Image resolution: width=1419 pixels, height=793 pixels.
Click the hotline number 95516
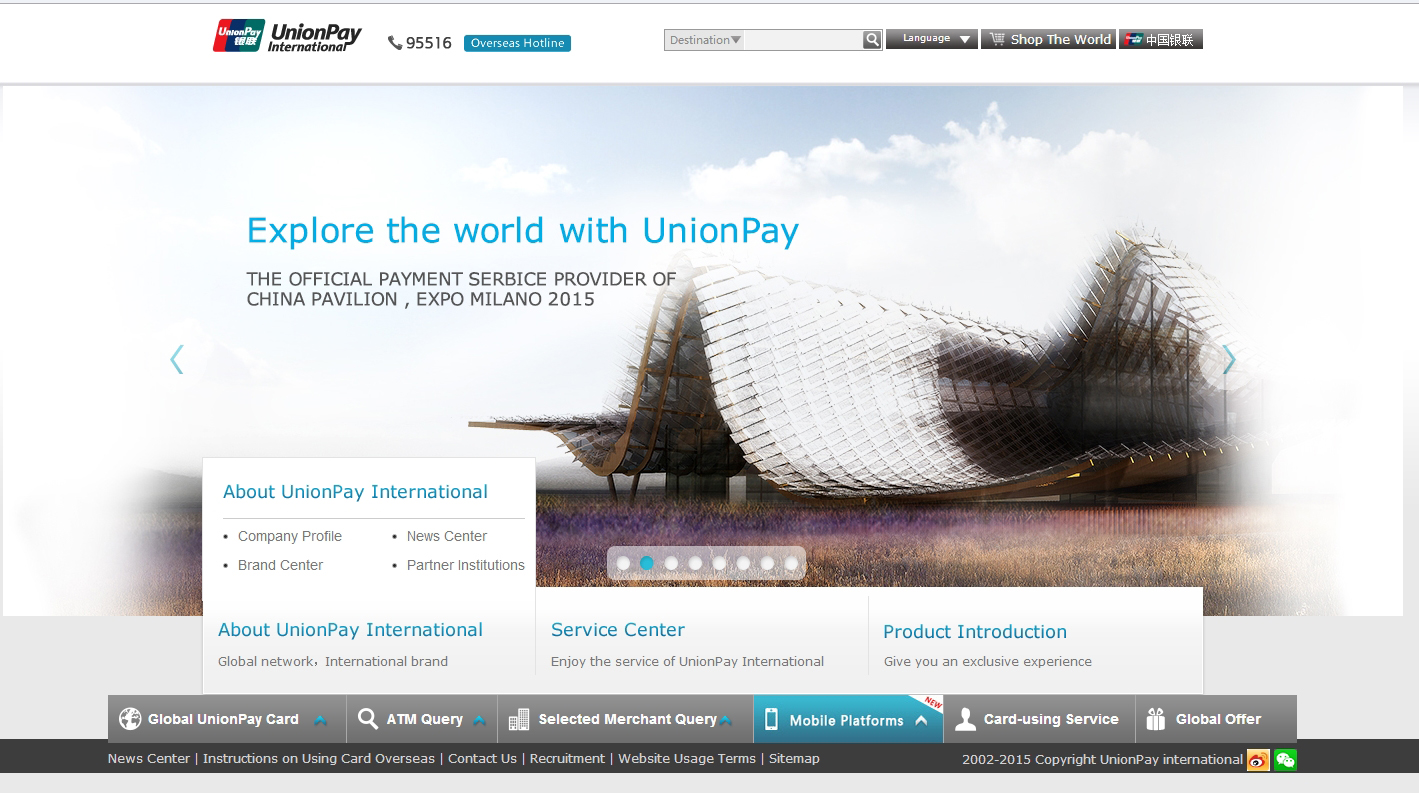[429, 43]
